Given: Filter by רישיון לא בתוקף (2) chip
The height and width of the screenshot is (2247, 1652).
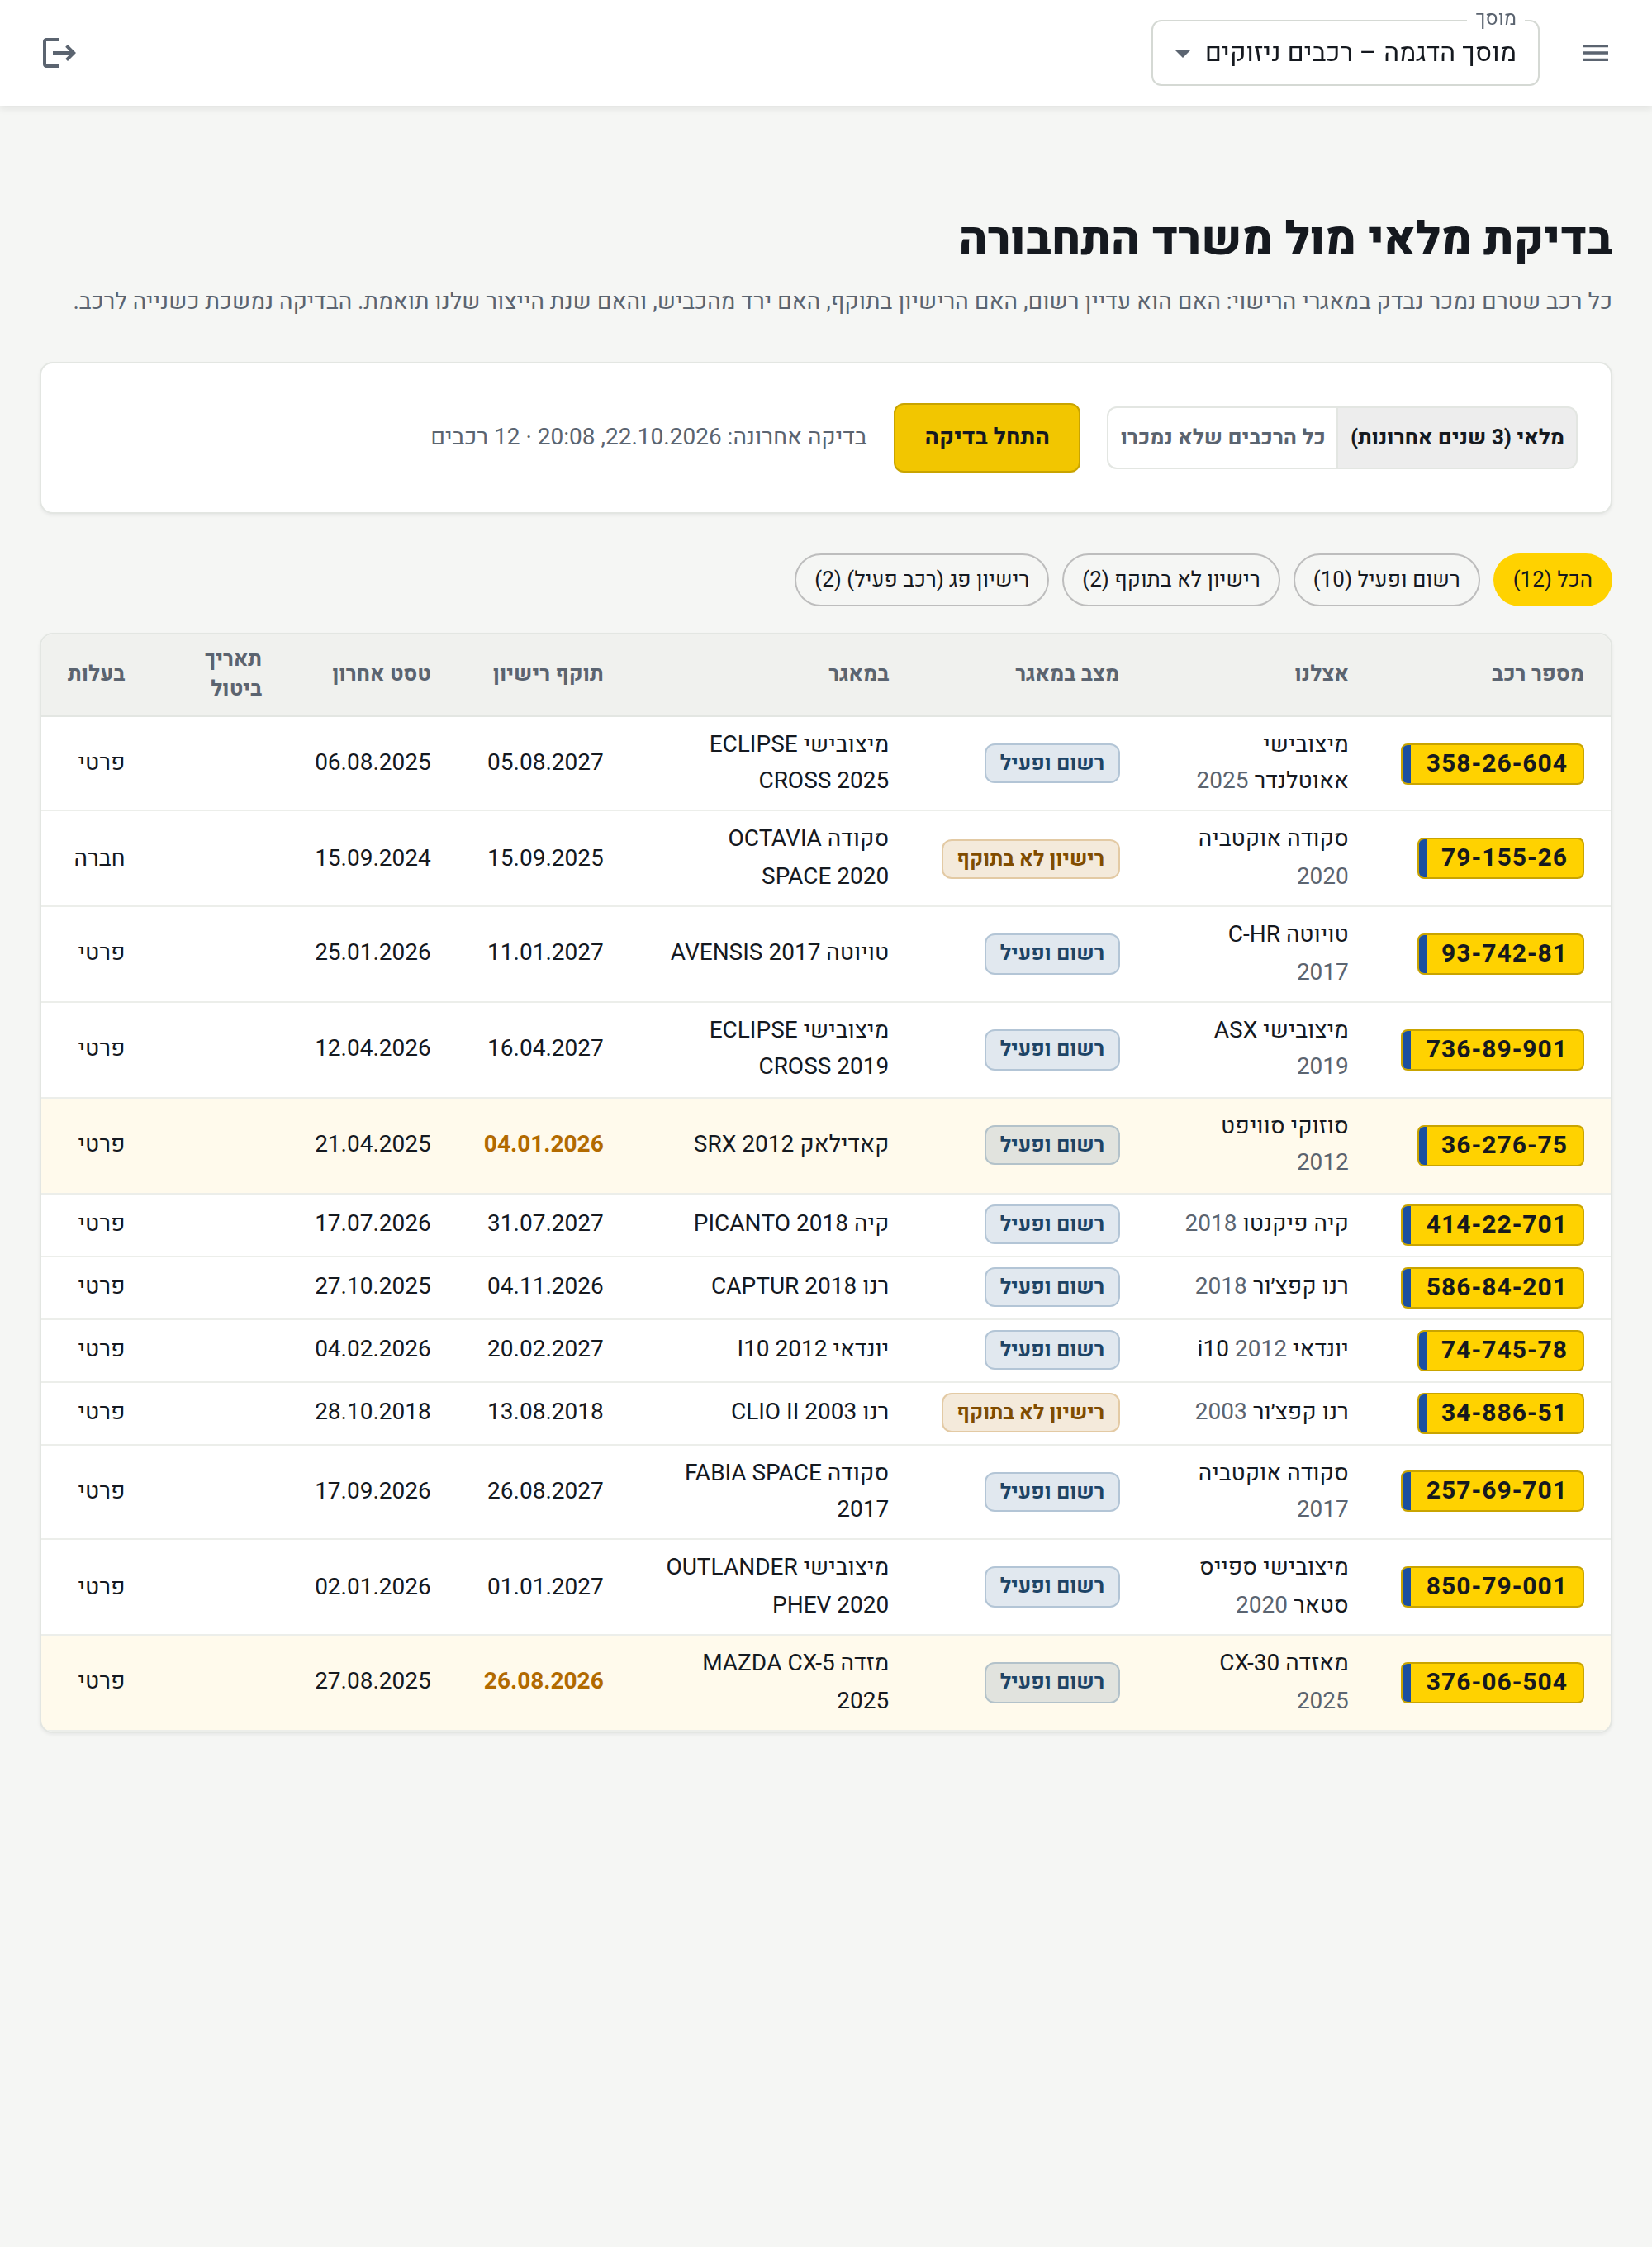Looking at the screenshot, I should pos(1170,579).
